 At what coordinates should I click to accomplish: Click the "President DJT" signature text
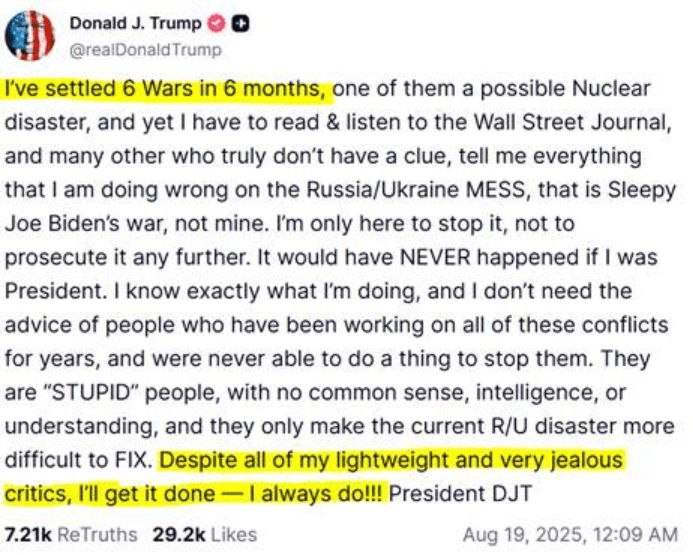[460, 494]
